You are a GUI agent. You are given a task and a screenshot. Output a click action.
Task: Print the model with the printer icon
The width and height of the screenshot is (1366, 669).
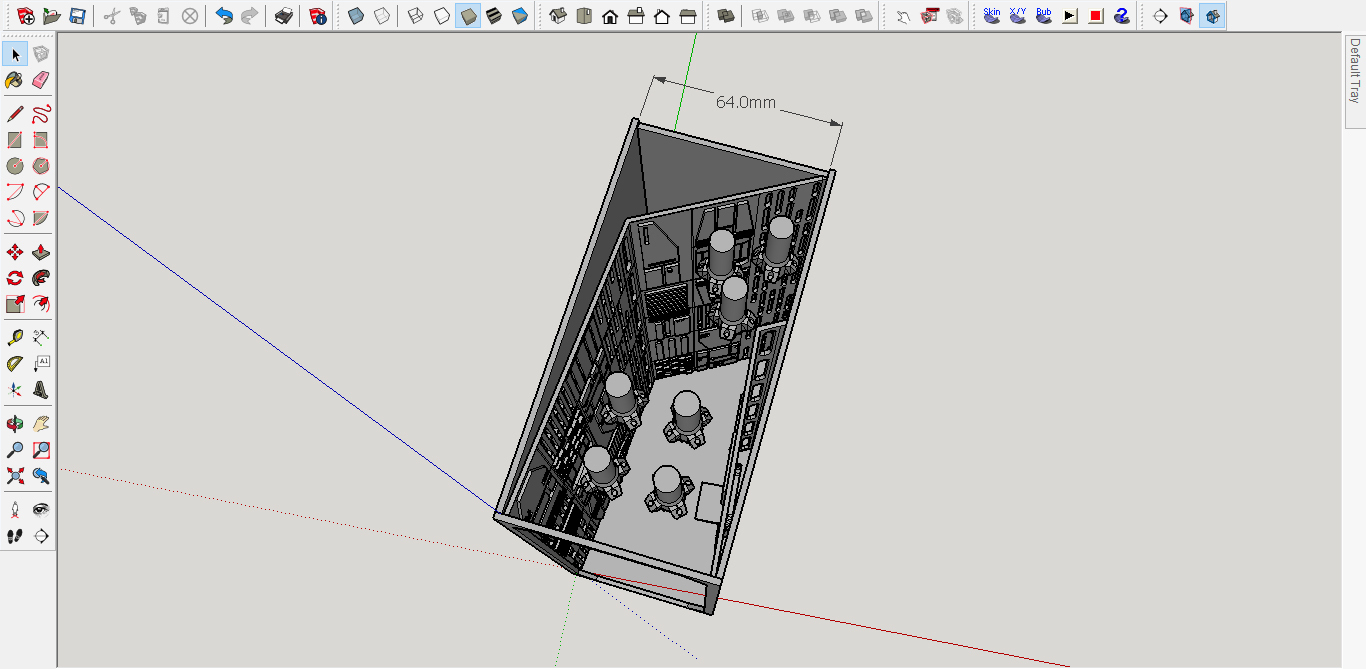284,16
